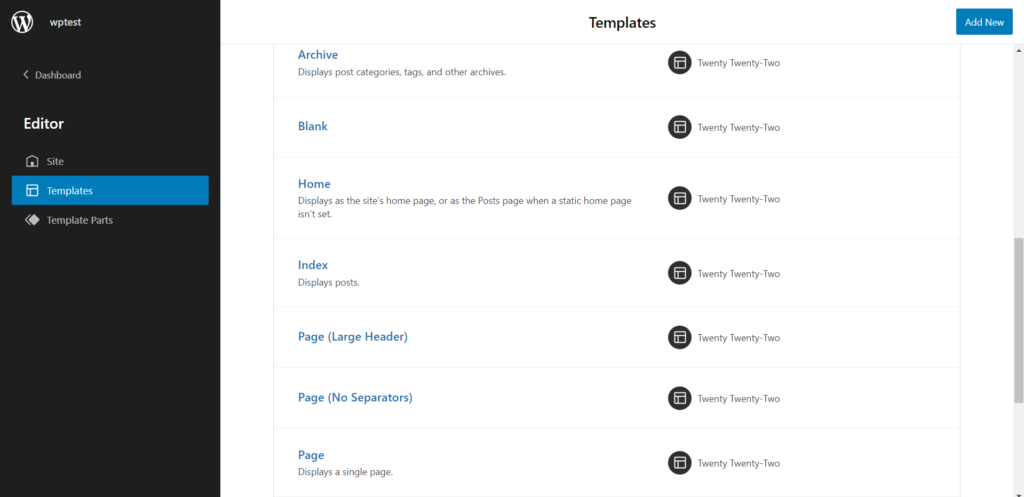This screenshot has height=497, width=1024.
Task: Click the theme icon in Home row
Action: pyautogui.click(x=679, y=198)
